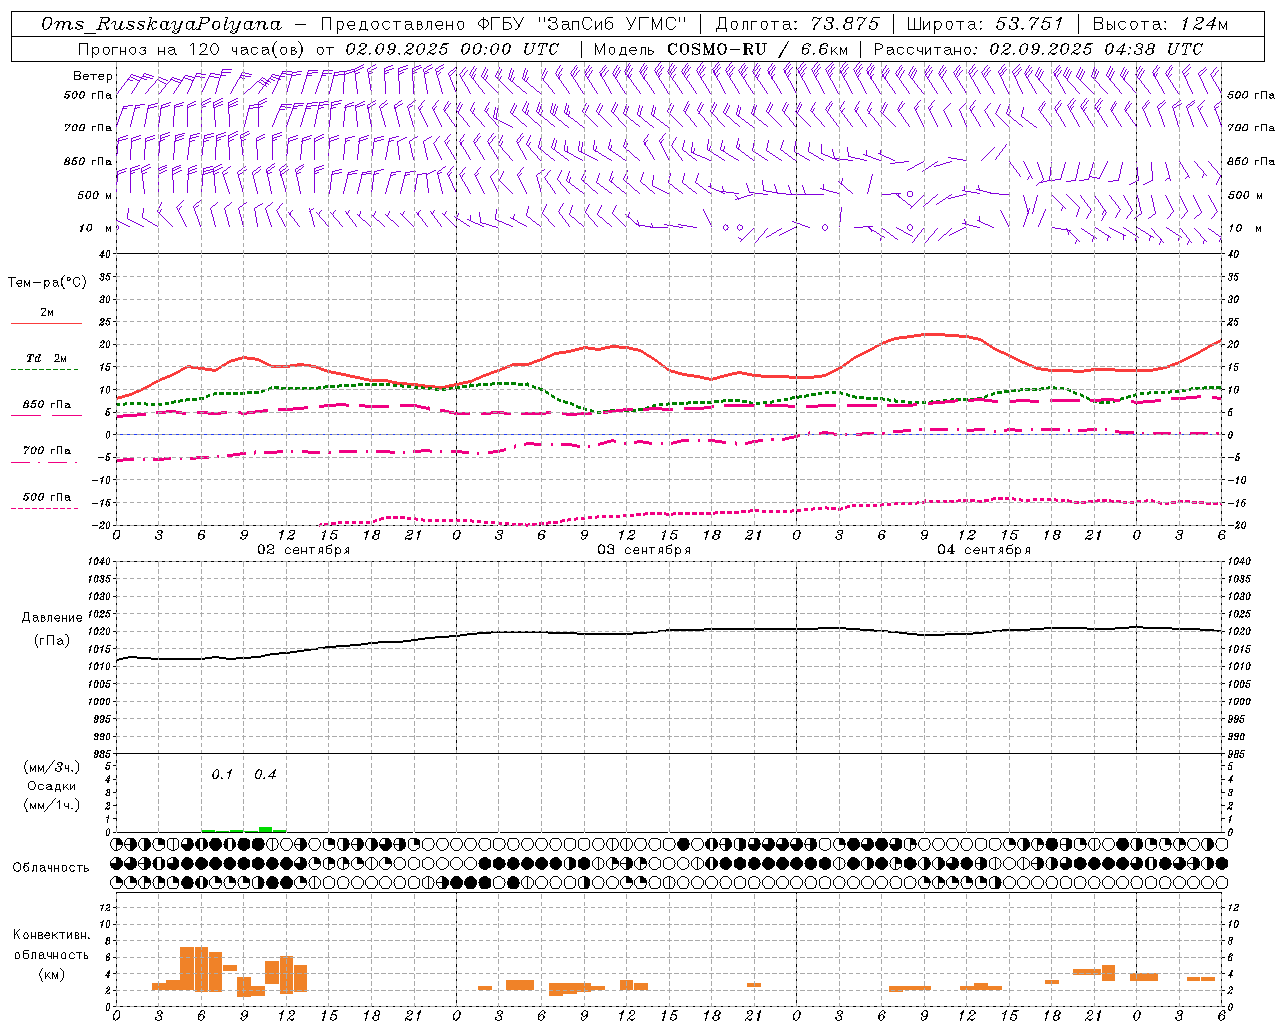Click the red 2m temperature curve

click(670, 371)
